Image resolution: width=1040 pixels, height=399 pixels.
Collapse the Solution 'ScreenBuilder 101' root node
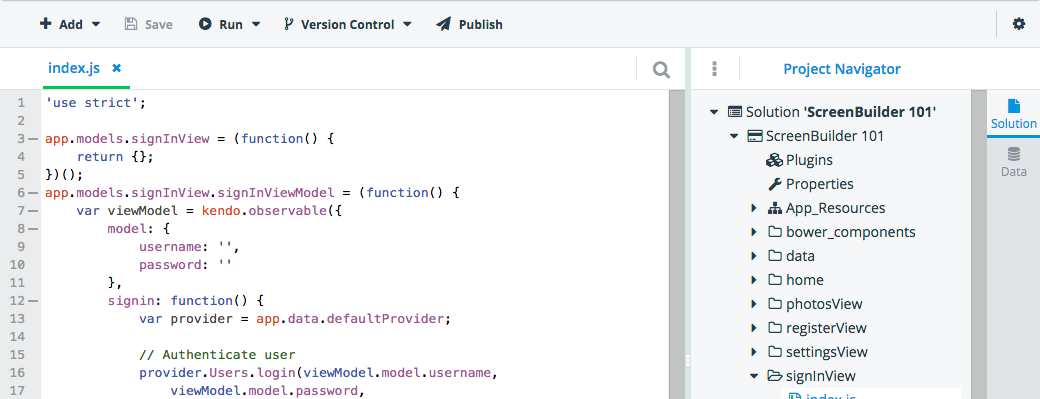pos(714,112)
